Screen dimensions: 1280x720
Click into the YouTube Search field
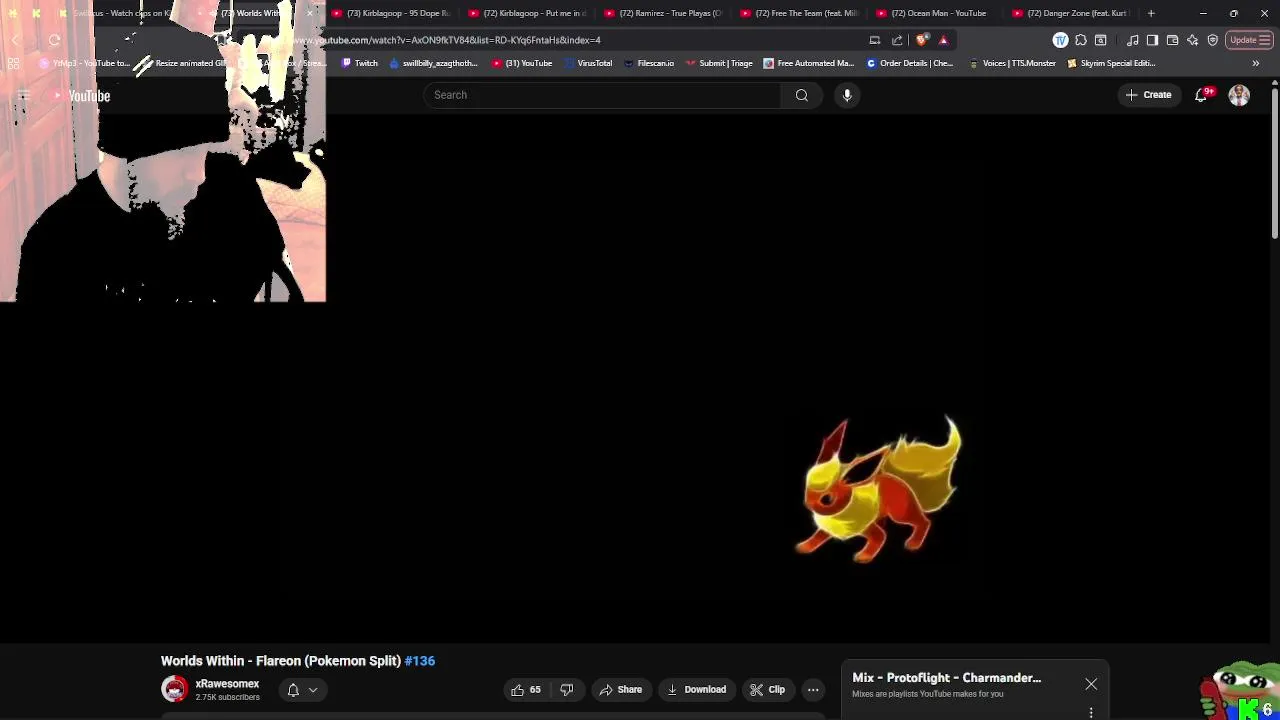click(602, 95)
